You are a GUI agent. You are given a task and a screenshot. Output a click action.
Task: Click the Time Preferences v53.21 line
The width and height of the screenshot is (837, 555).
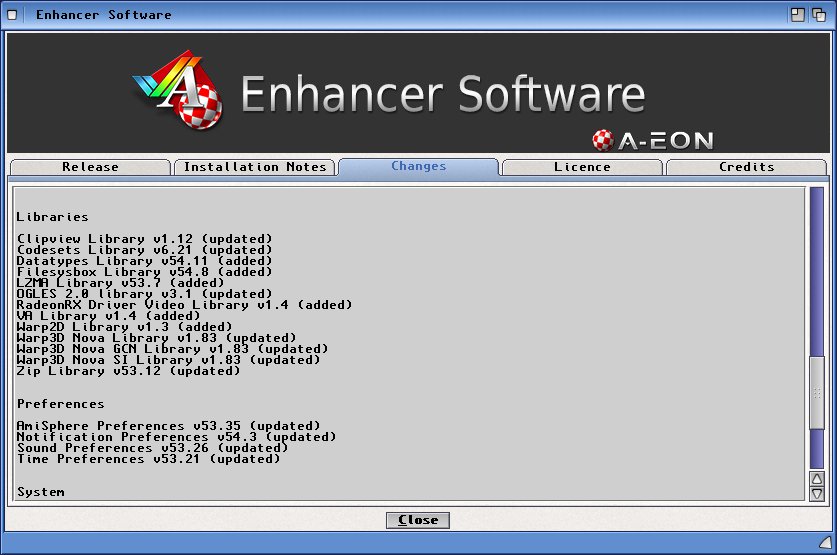point(148,459)
